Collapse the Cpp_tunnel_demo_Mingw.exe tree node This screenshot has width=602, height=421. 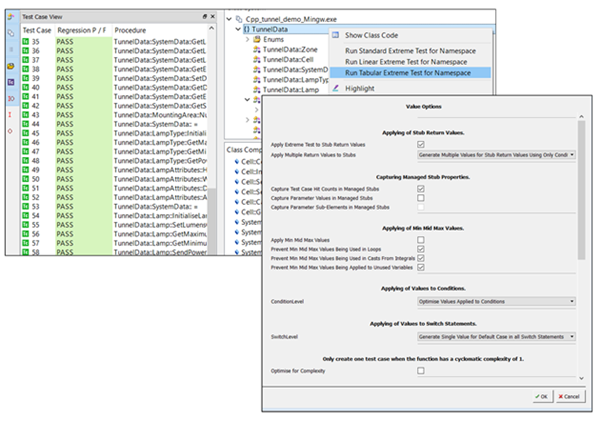pos(229,19)
